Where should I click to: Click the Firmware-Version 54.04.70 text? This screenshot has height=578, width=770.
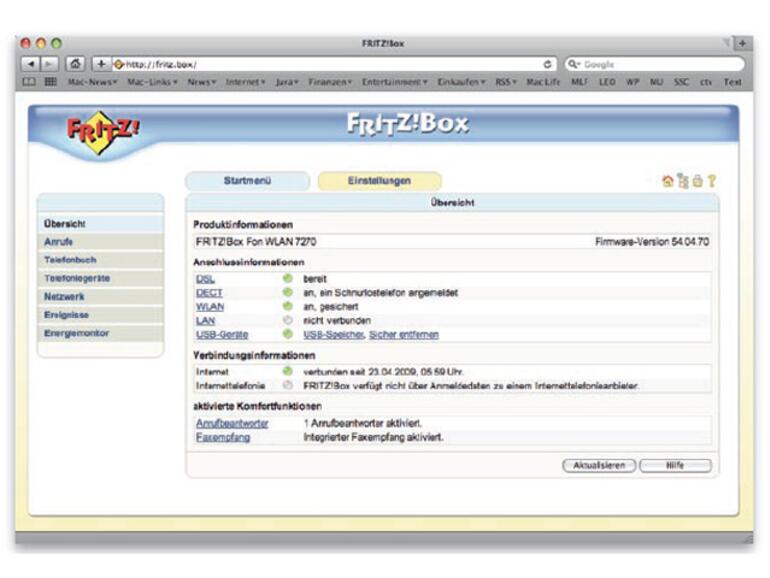point(652,242)
